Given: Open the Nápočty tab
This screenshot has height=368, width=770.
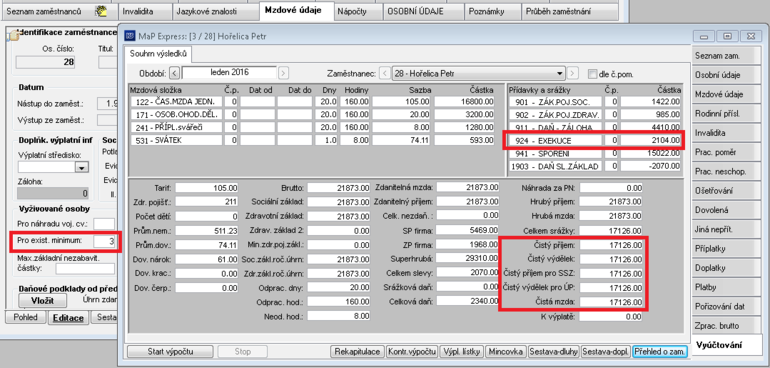Looking at the screenshot, I should point(358,11).
